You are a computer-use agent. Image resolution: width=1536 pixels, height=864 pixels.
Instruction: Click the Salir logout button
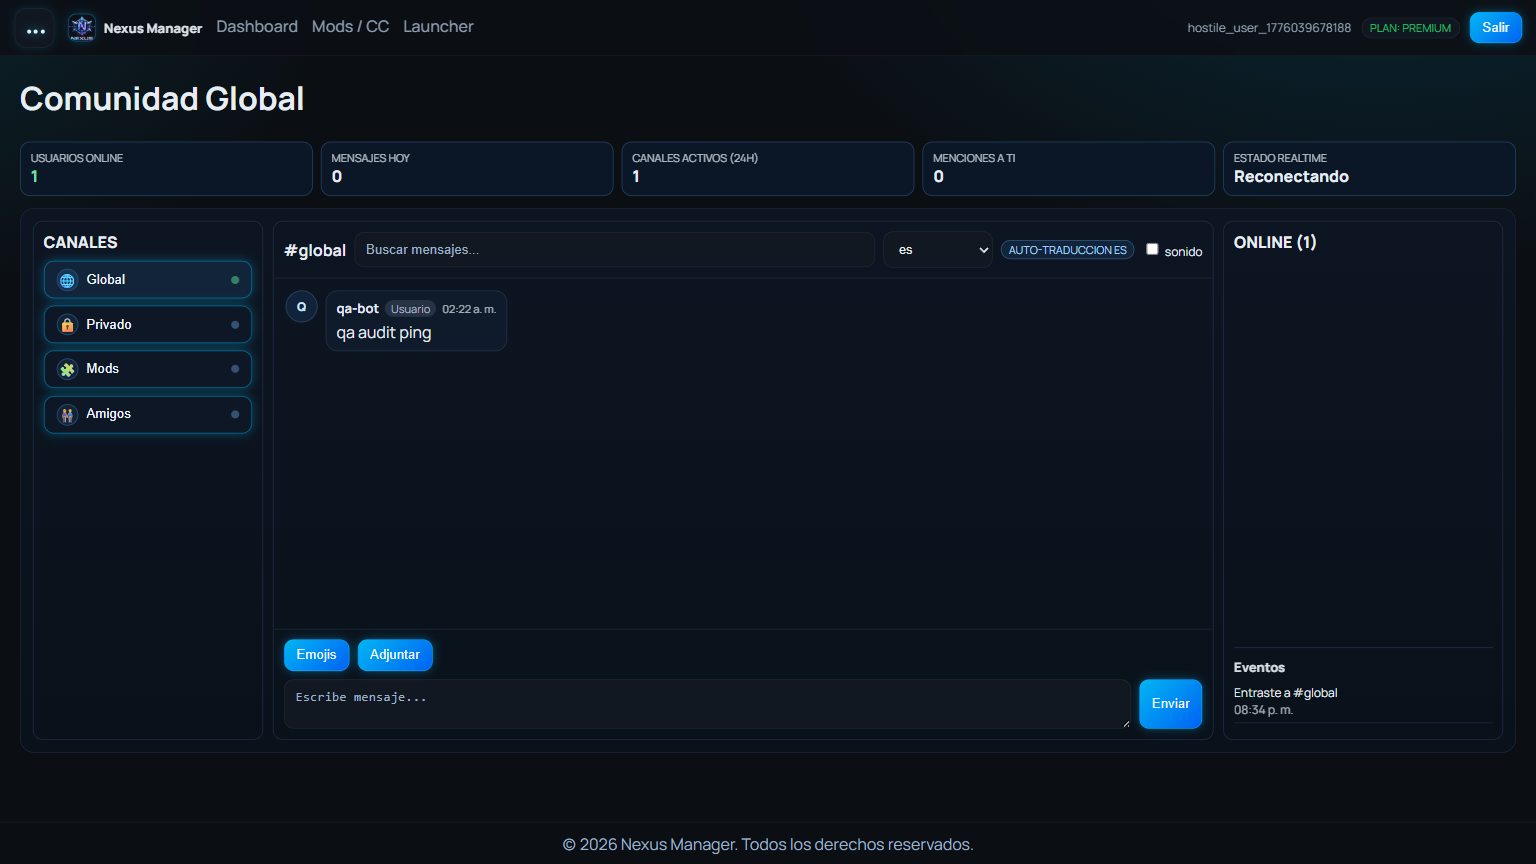point(1495,28)
